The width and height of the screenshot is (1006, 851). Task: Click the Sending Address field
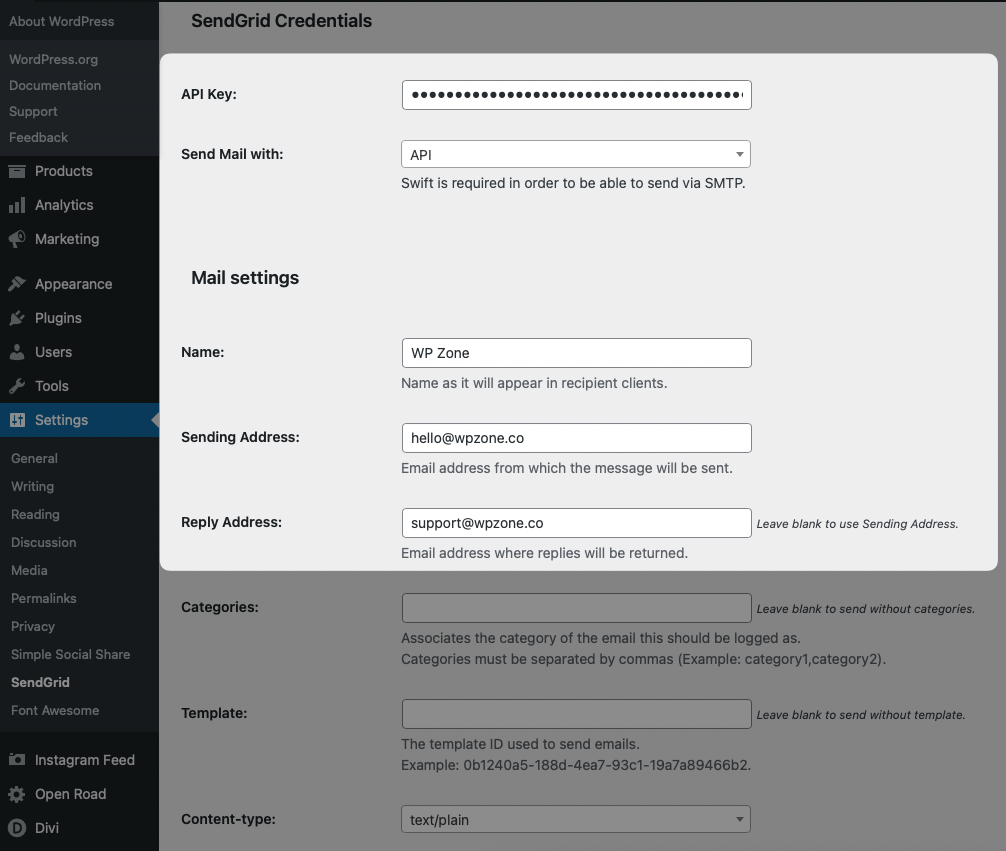tap(576, 438)
